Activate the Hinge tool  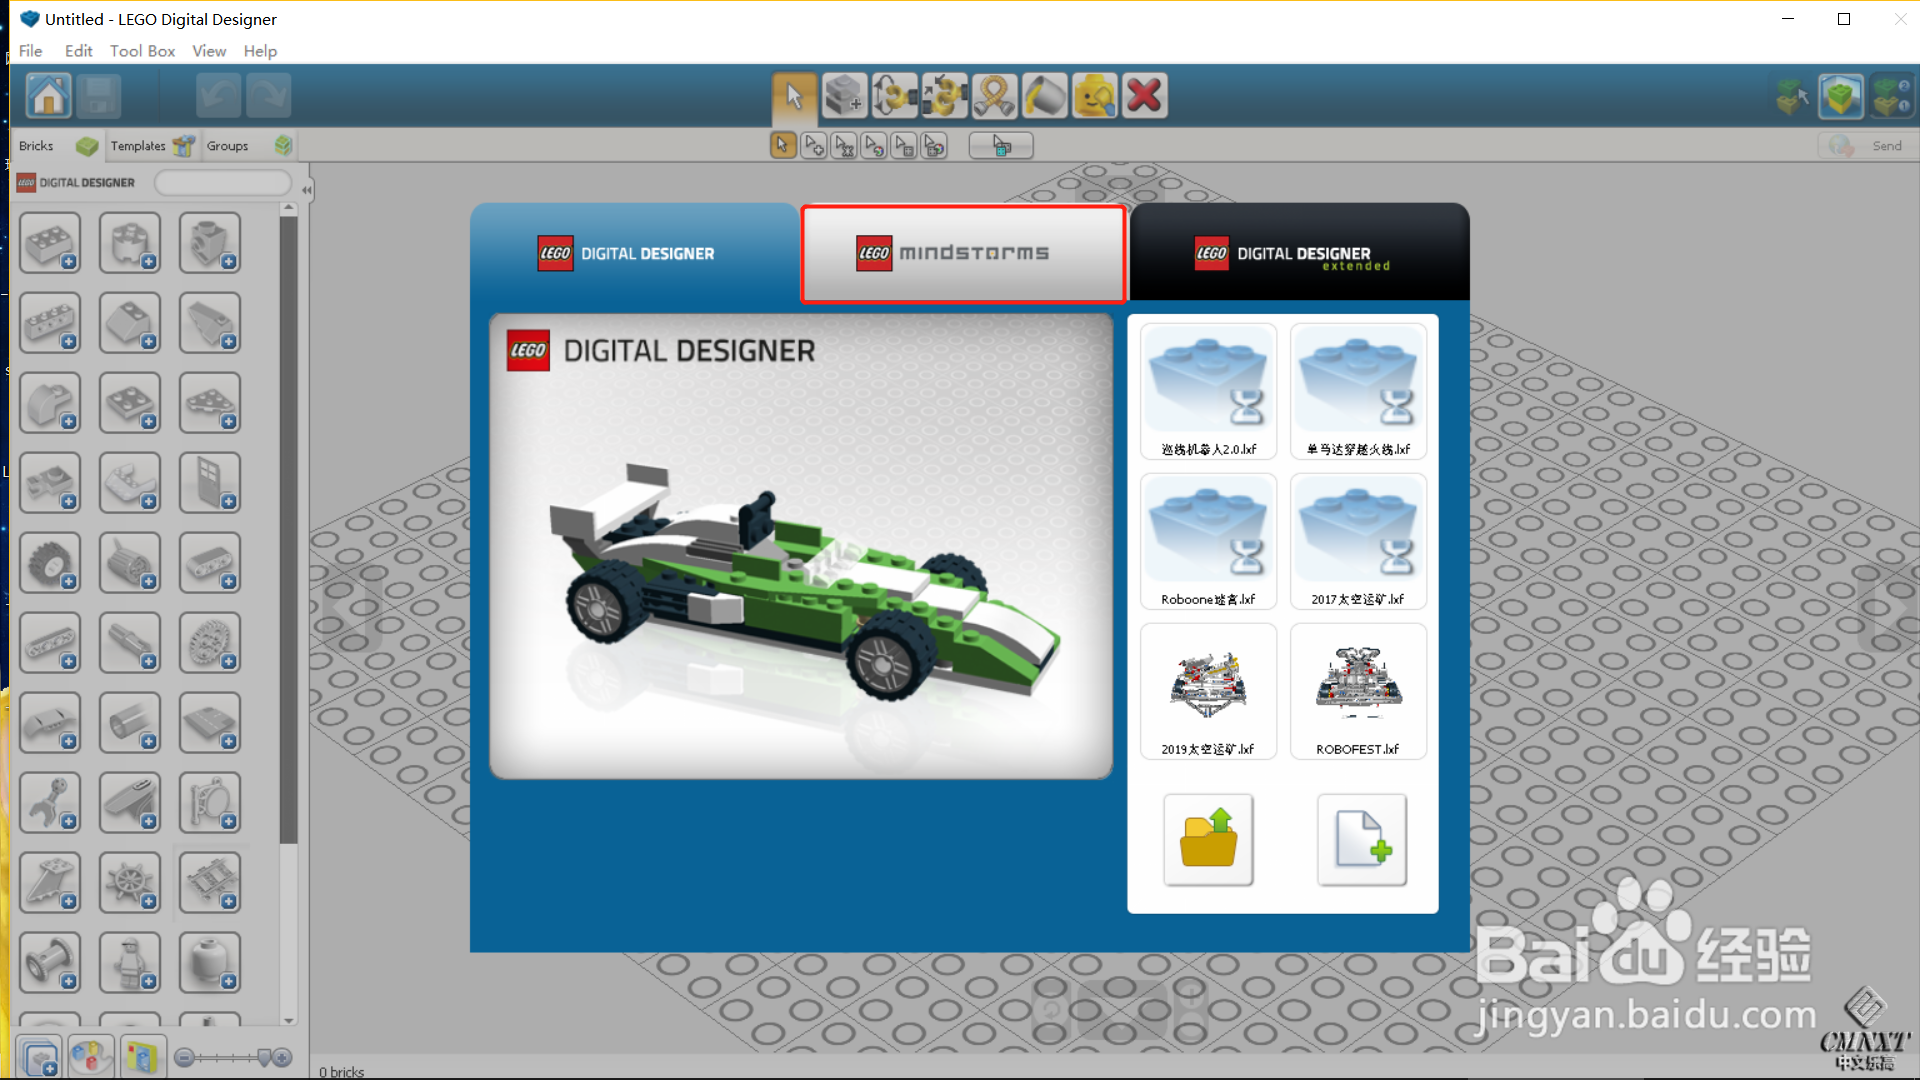[x=894, y=97]
